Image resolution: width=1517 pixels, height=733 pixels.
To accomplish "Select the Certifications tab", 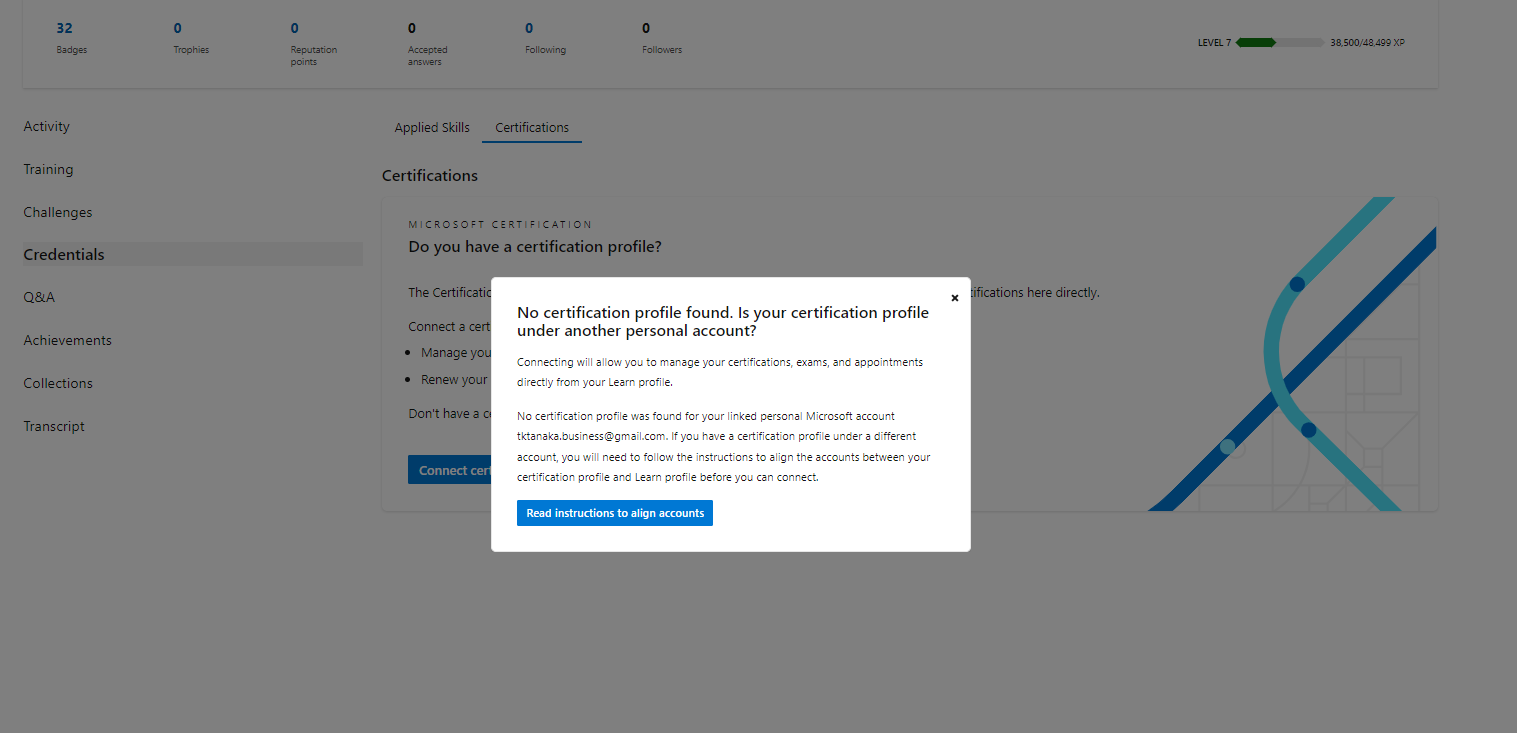I will click(x=532, y=127).
